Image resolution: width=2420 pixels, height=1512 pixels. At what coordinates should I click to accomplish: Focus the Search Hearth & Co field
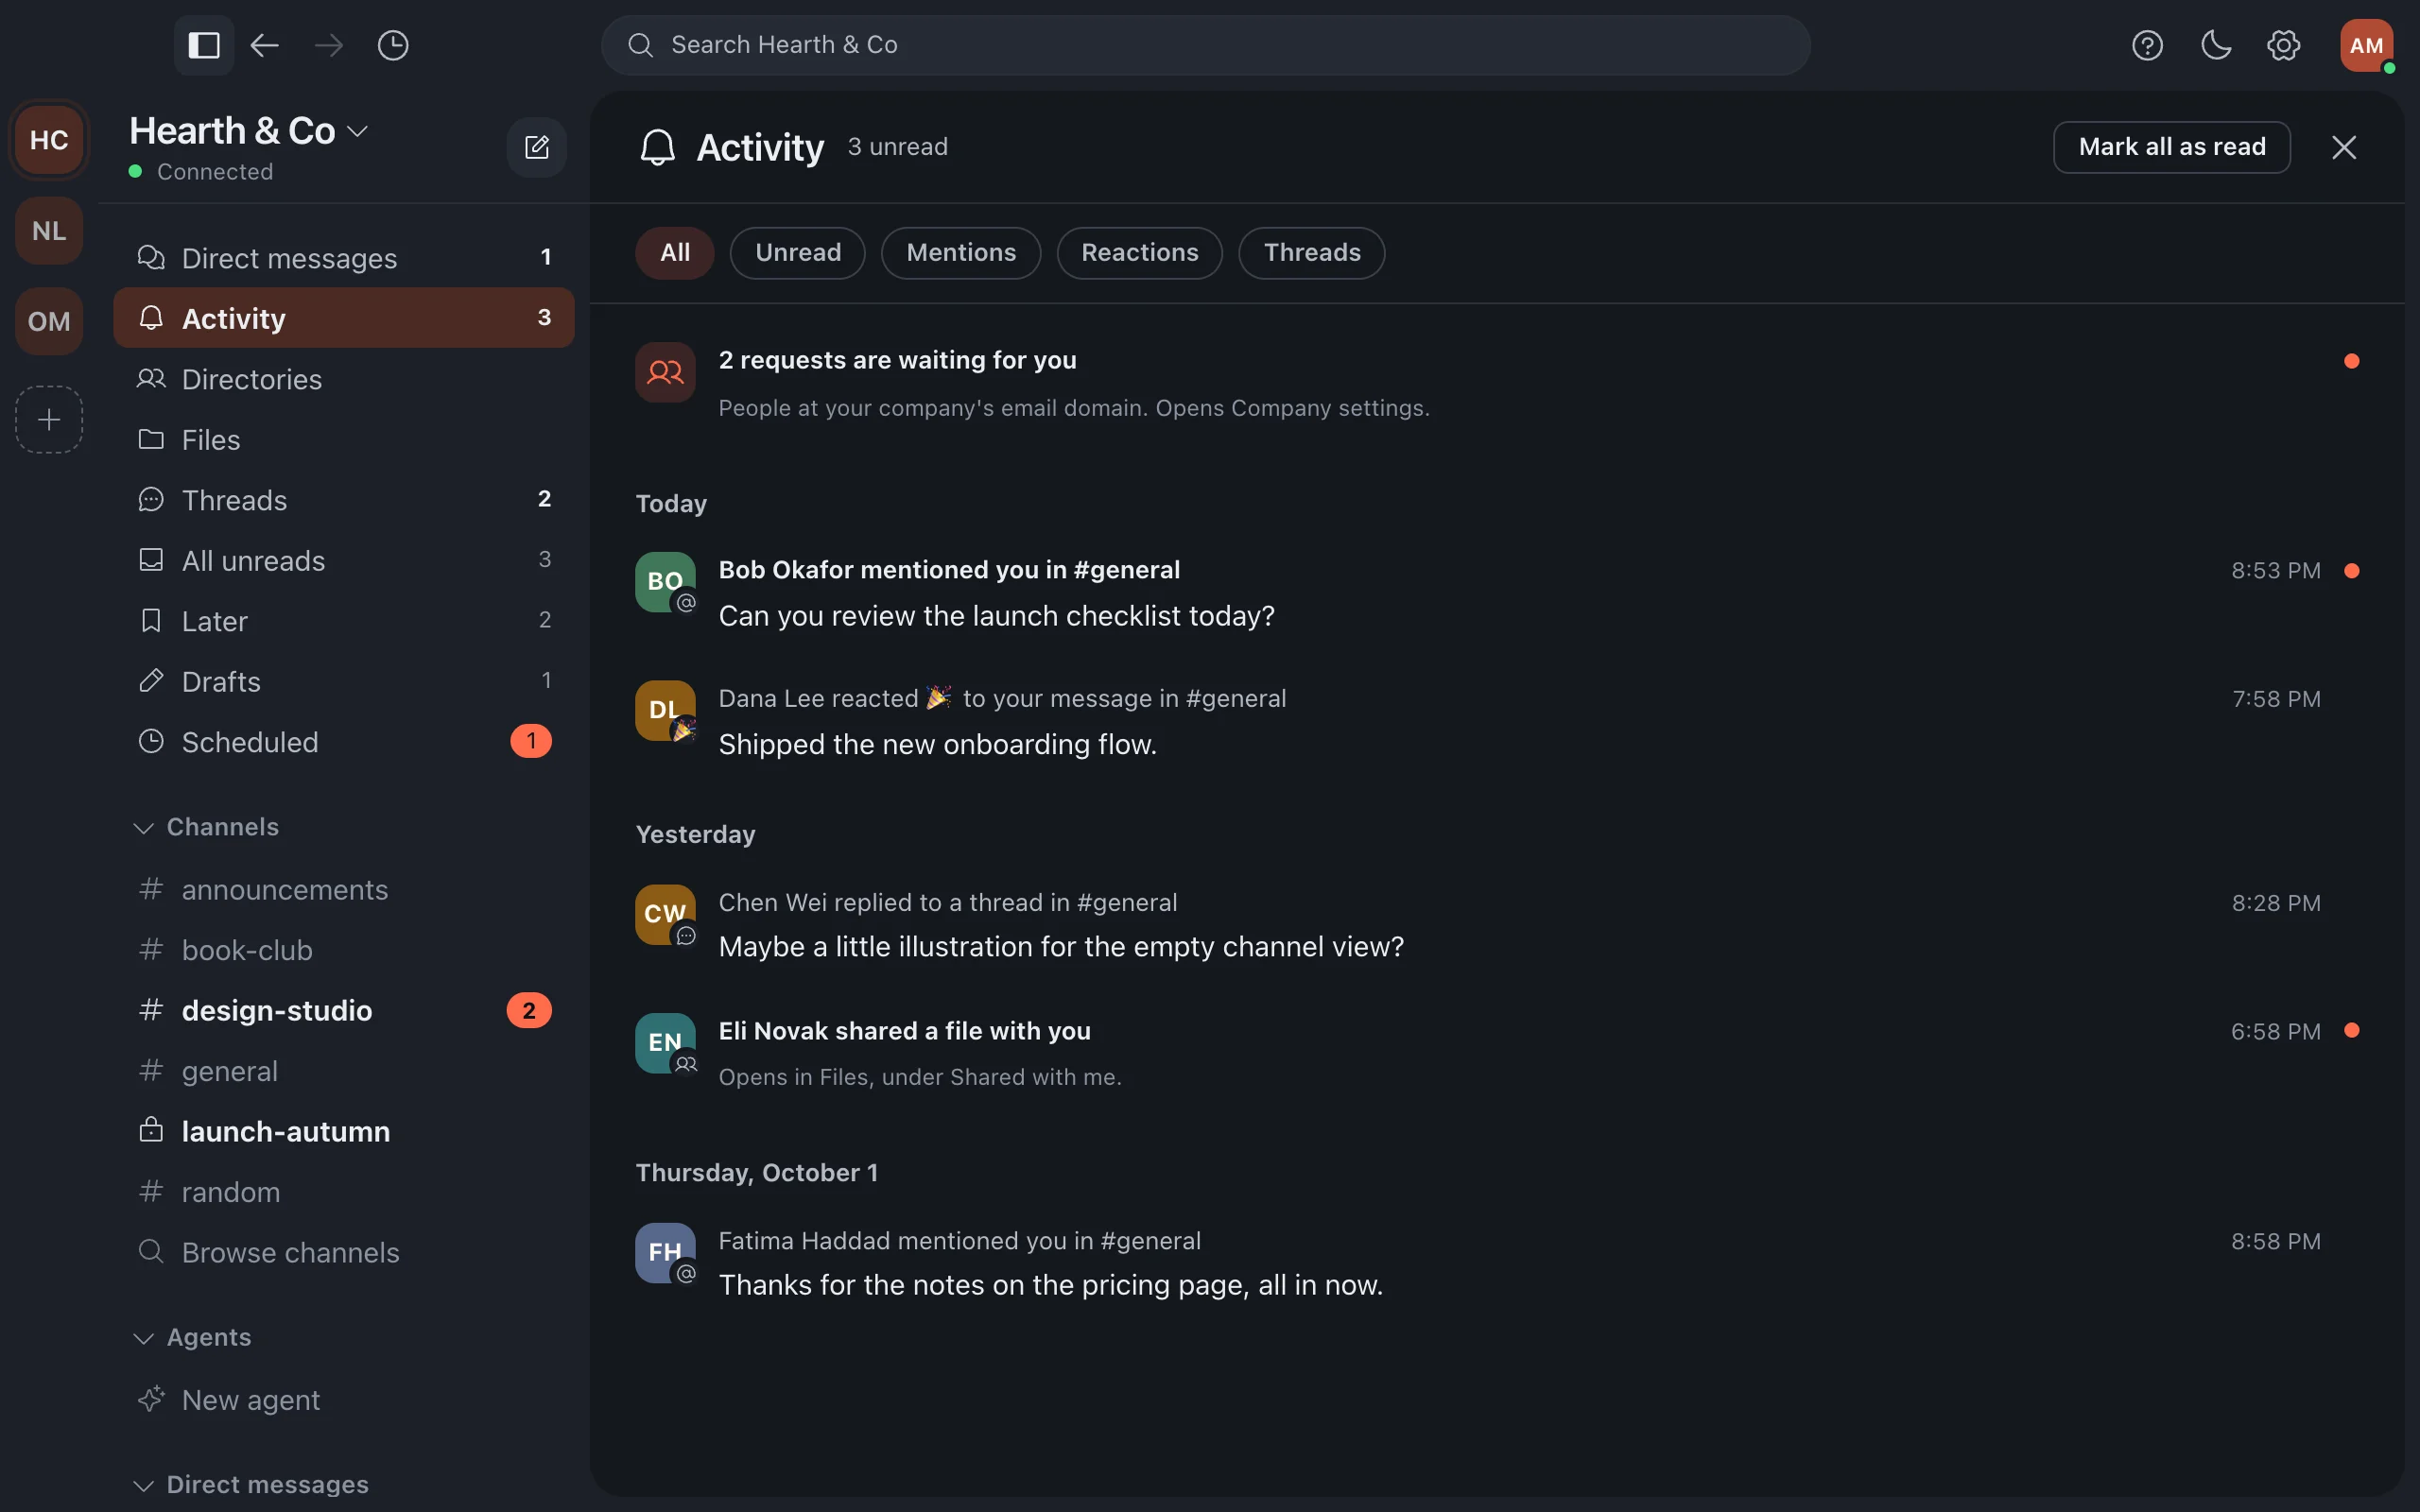[1206, 45]
